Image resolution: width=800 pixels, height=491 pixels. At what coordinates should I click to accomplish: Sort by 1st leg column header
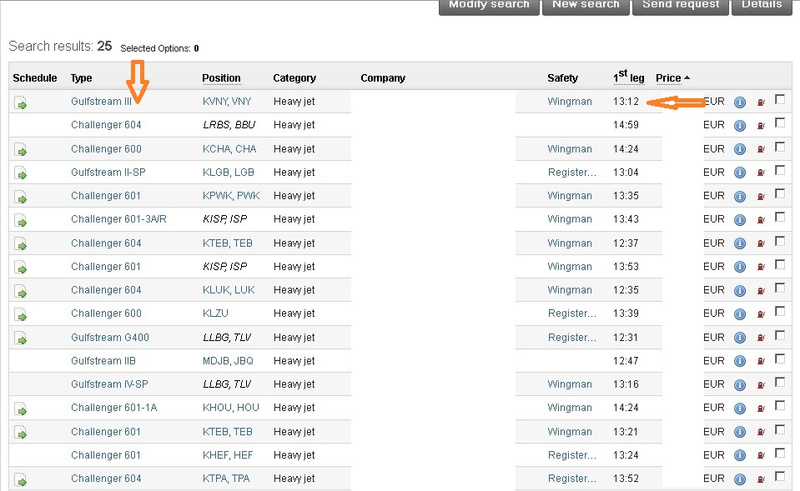(628, 77)
